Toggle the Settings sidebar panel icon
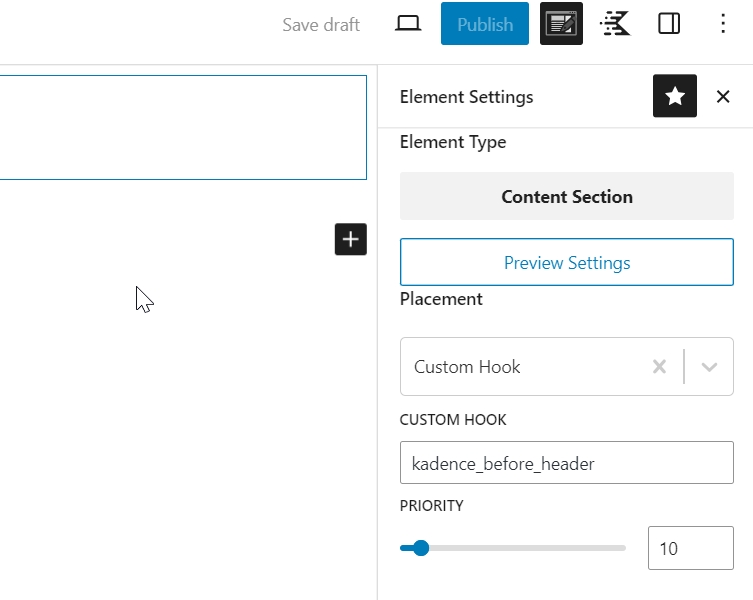 (669, 24)
